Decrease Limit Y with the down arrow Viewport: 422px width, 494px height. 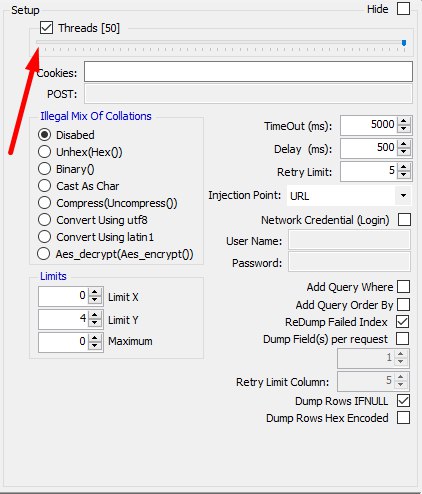95,322
